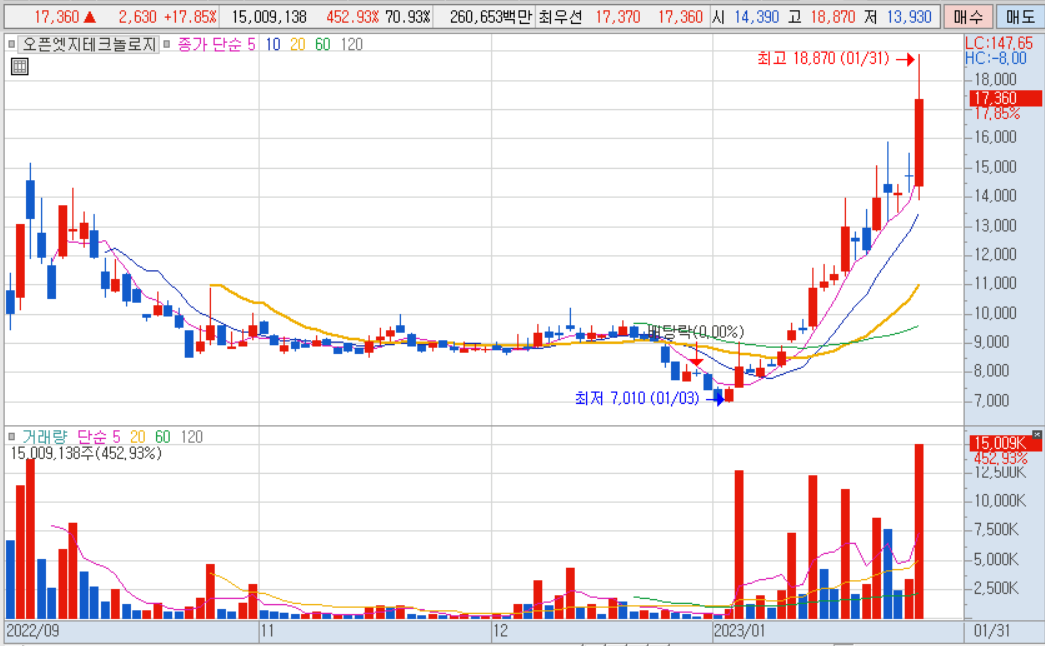Click the small square marker before 오픈엣지테크놀로지
The image size is (1045, 646).
click(x=11, y=44)
